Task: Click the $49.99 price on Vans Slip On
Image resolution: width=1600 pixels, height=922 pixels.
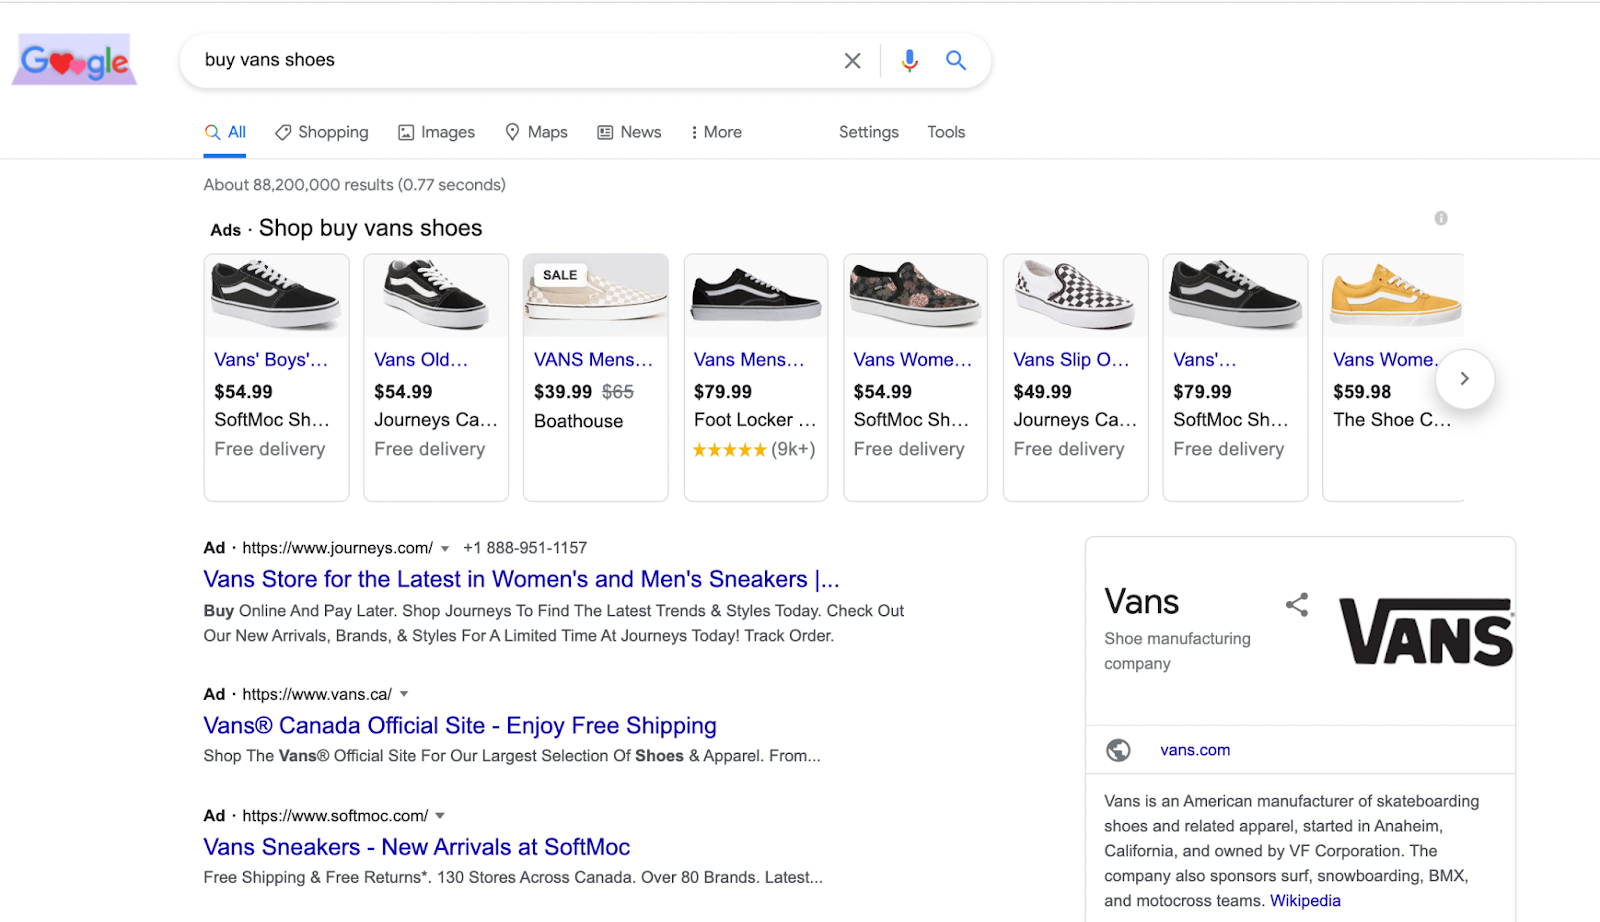Action: (1042, 392)
